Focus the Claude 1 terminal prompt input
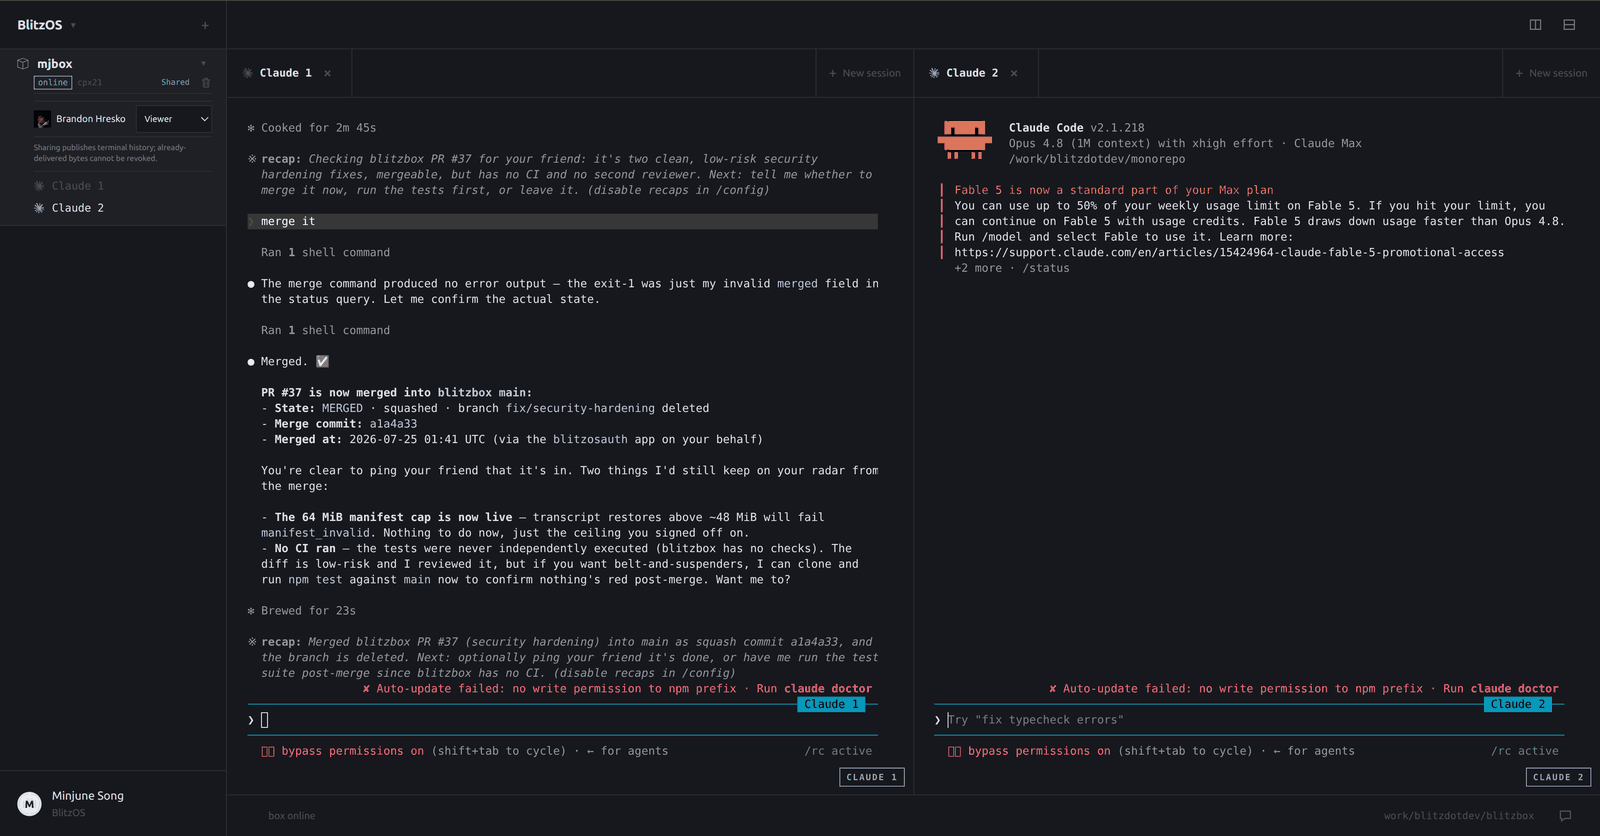The width and height of the screenshot is (1600, 836). tap(563, 720)
